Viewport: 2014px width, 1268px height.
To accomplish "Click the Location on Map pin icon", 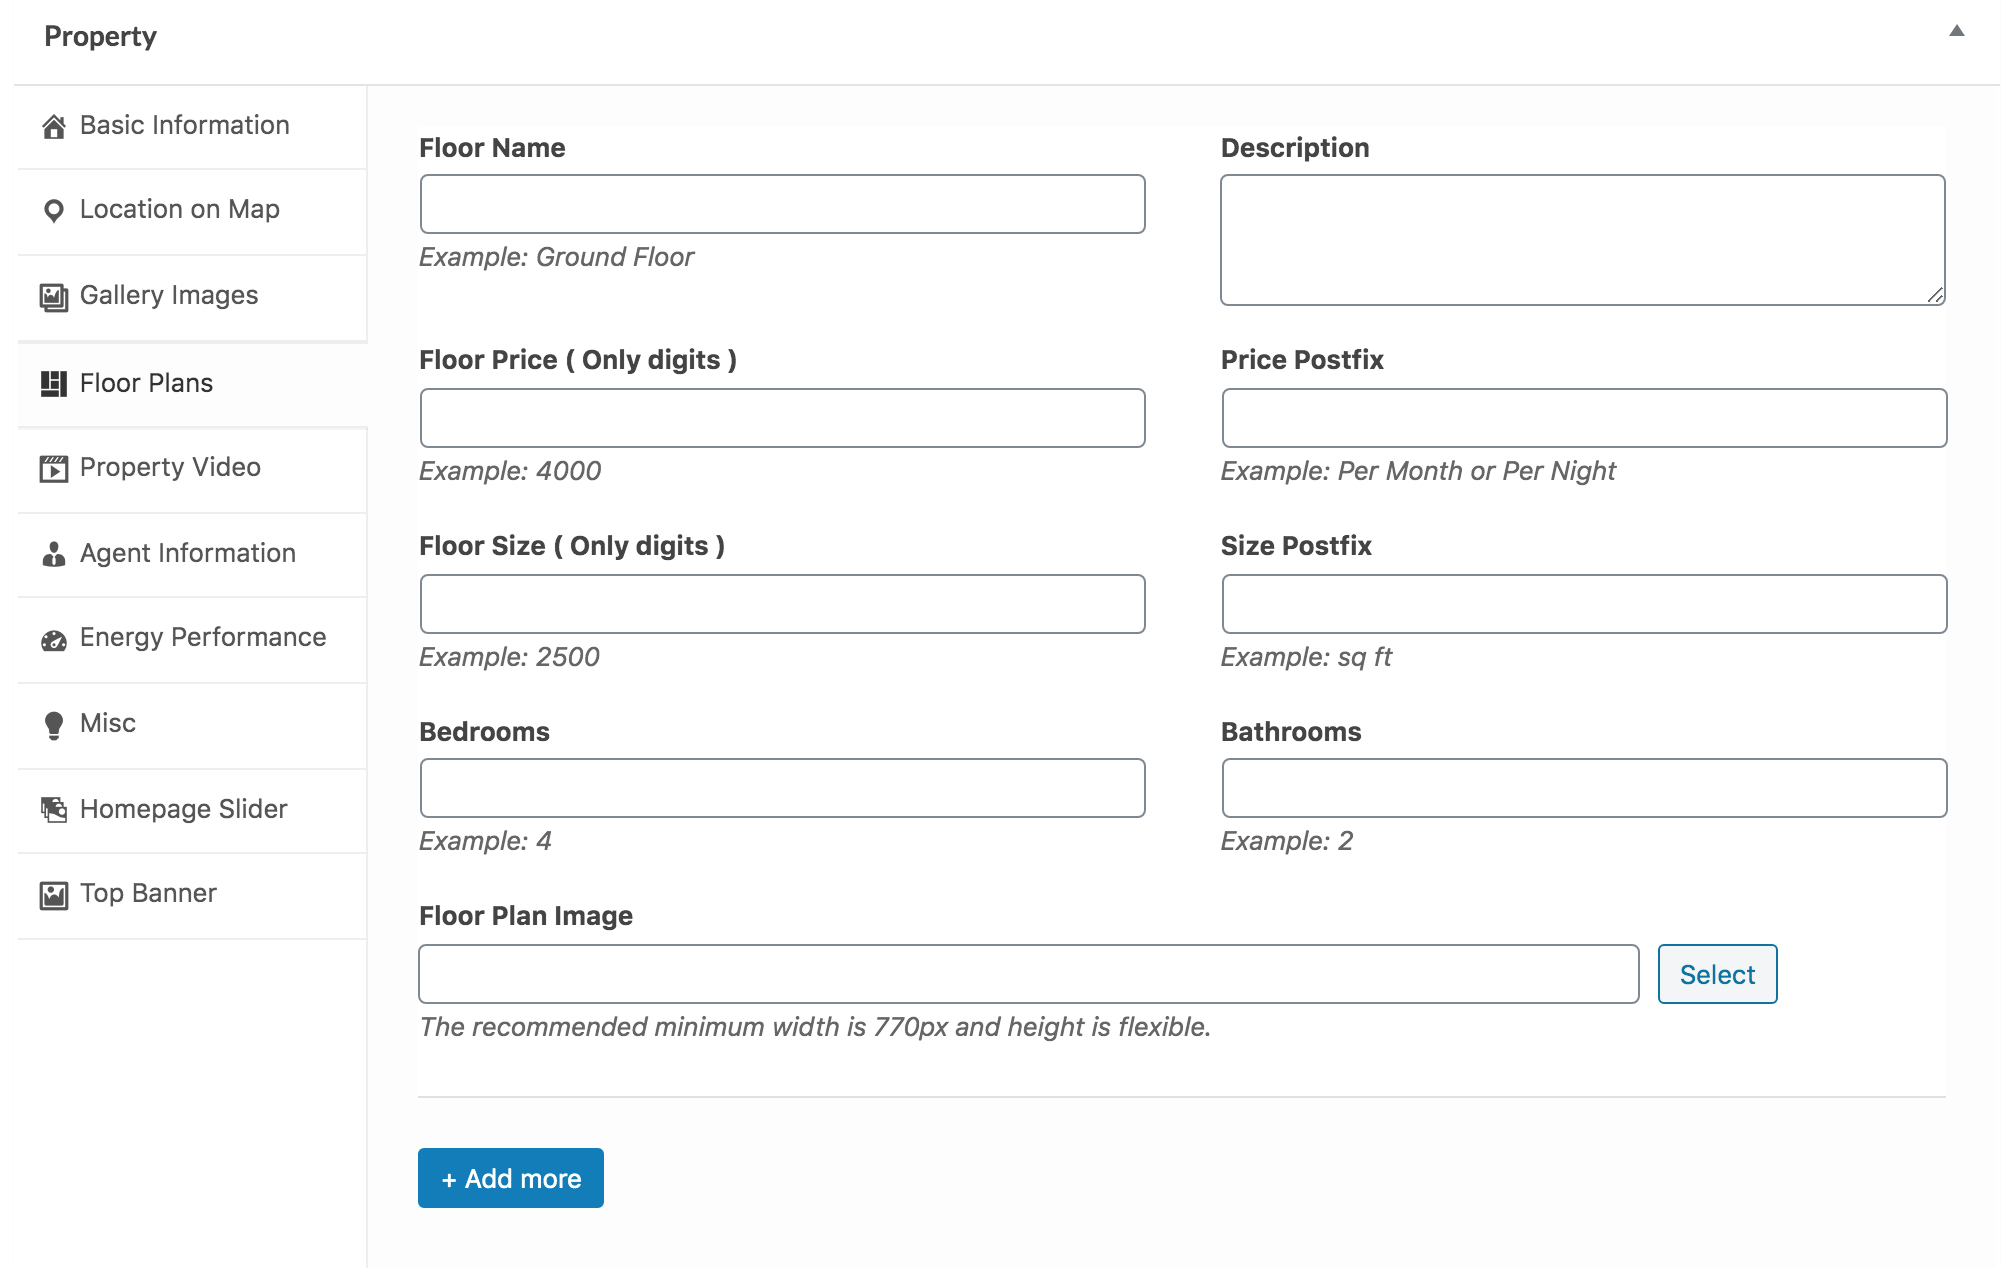I will click(x=54, y=210).
